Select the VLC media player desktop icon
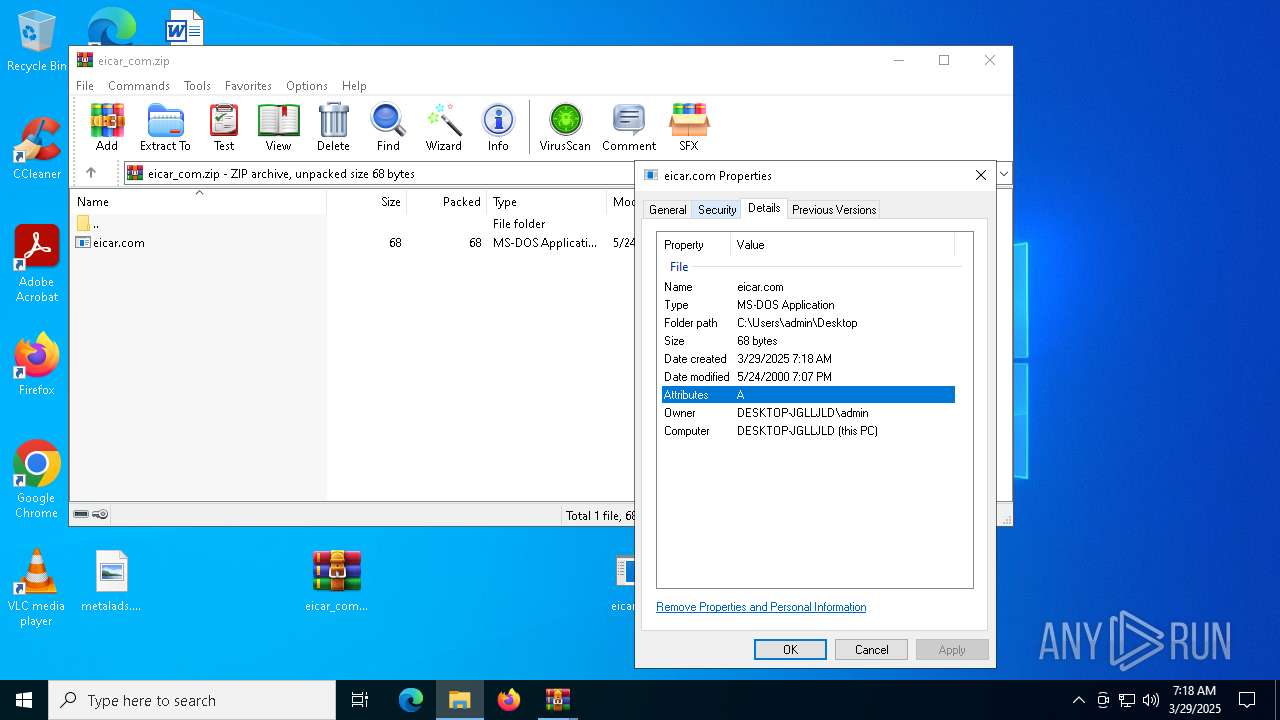The height and width of the screenshot is (720, 1280). click(37, 588)
